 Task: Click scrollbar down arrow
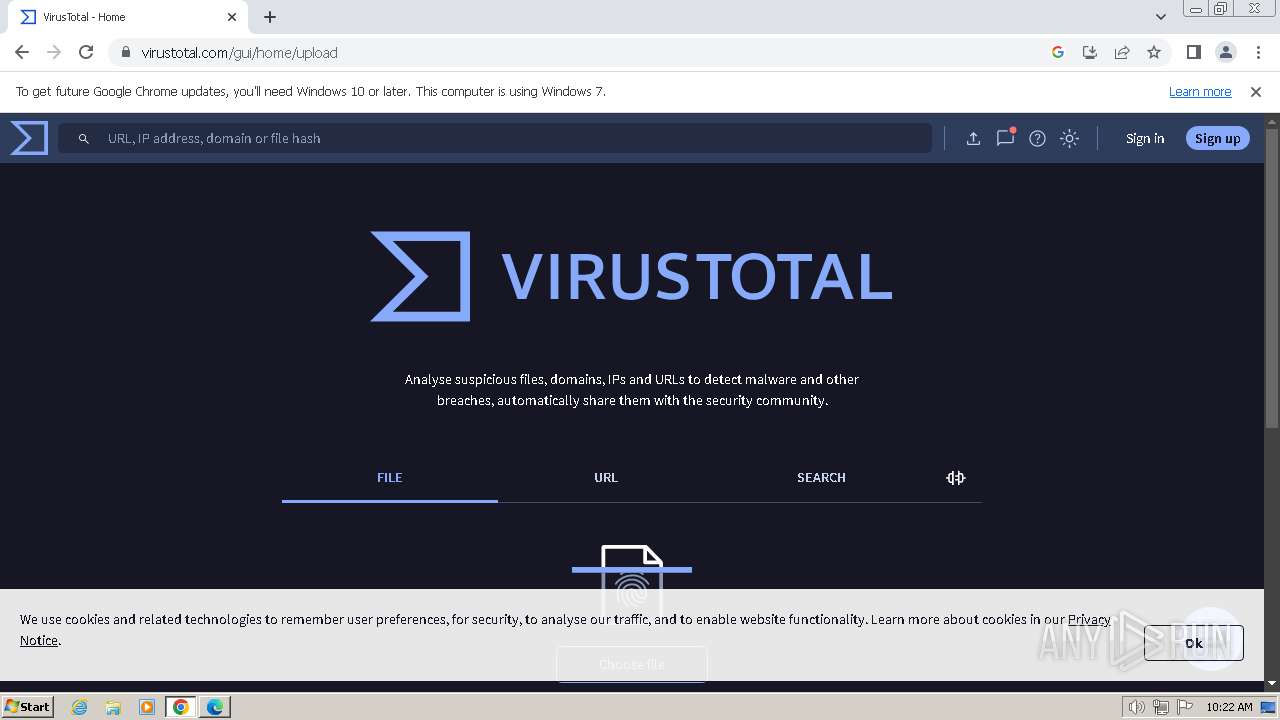tap(1272, 683)
